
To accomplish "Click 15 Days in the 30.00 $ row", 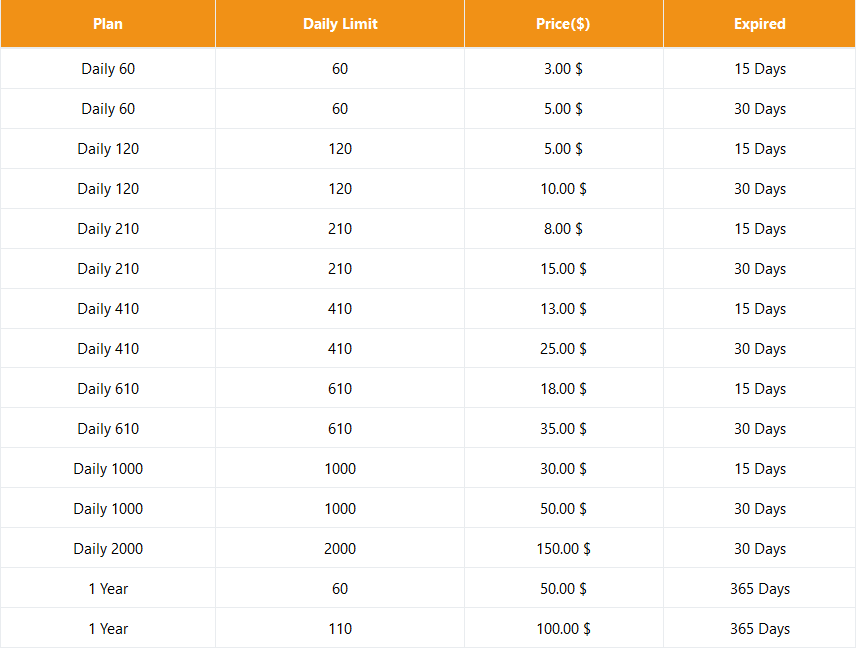I will tap(760, 469).
